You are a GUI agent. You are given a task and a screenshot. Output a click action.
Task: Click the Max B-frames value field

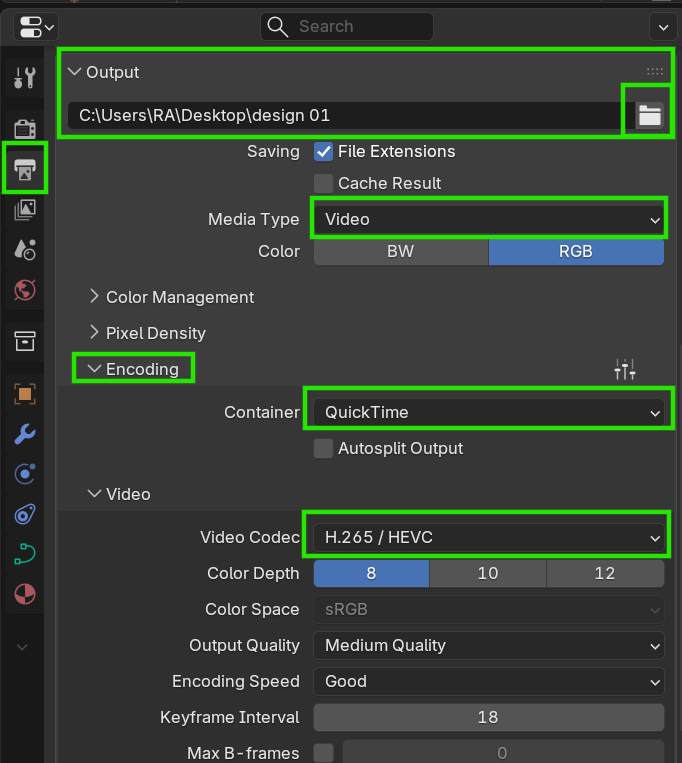pyautogui.click(x=503, y=753)
